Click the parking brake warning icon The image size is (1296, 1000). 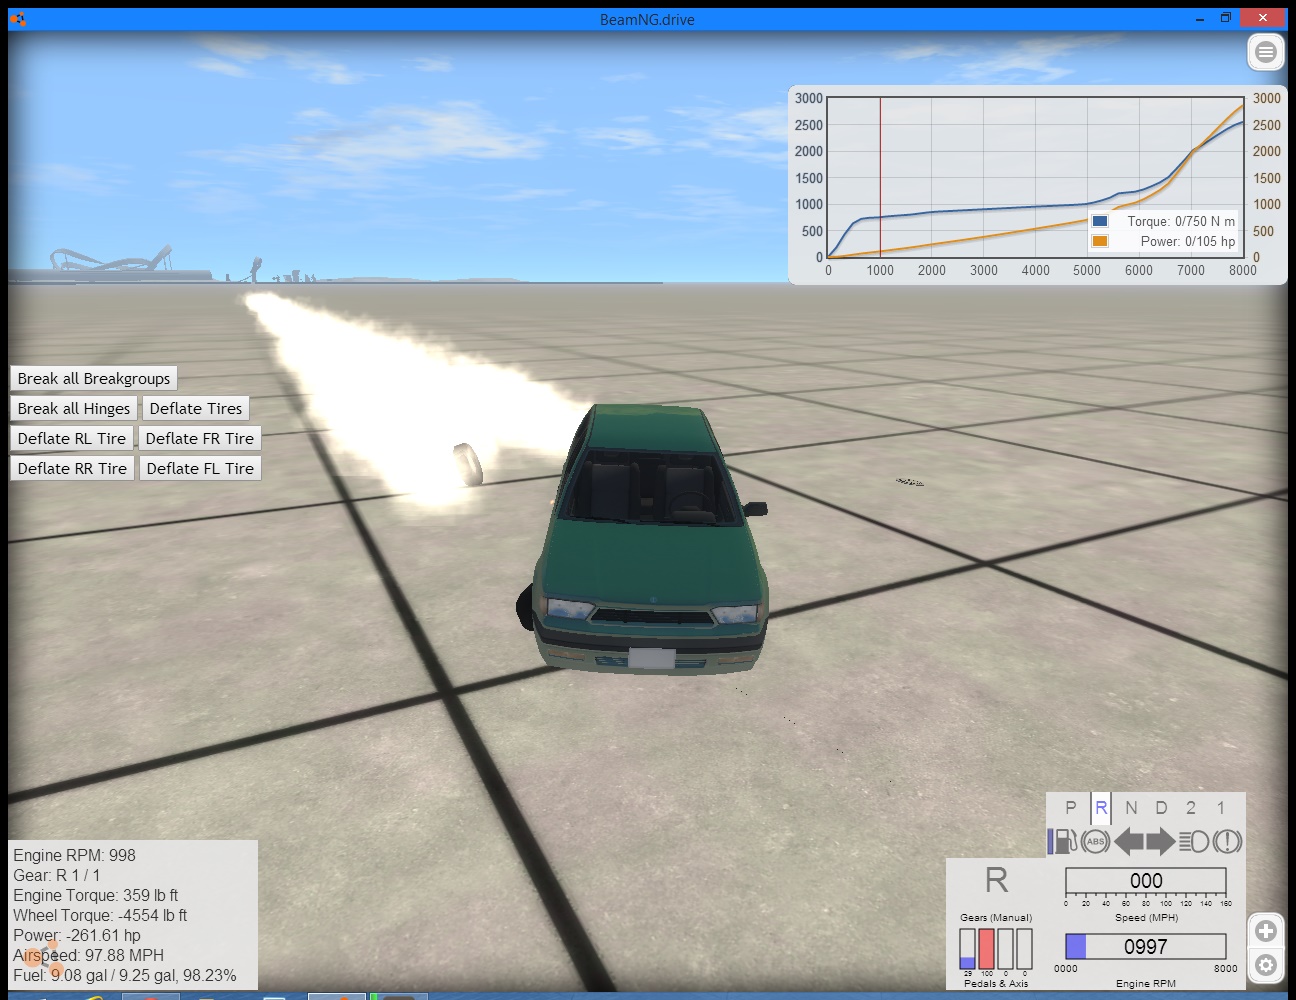click(1227, 841)
